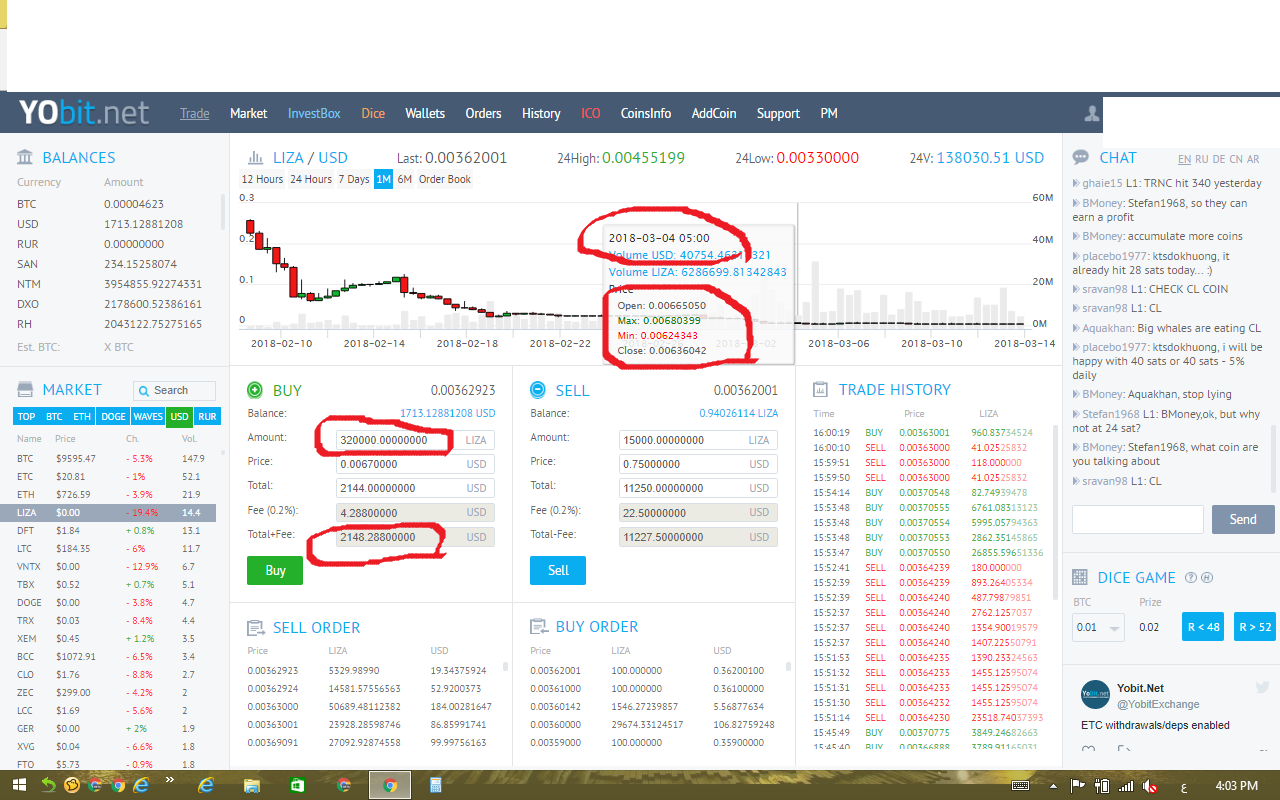This screenshot has height=800, width=1280.
Task: Click the 1713.12881208 USD buy balance link
Action: (448, 413)
